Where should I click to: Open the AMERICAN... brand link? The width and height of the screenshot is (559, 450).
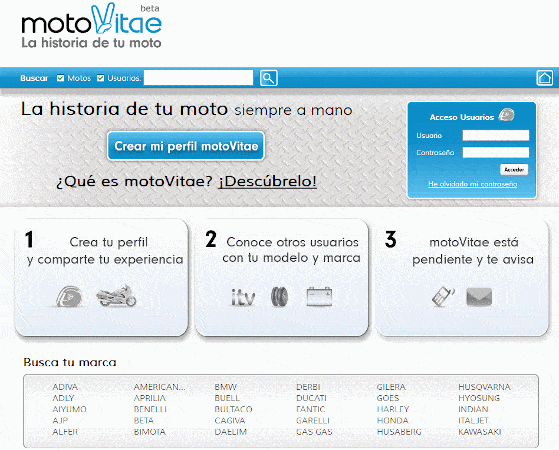point(160,387)
